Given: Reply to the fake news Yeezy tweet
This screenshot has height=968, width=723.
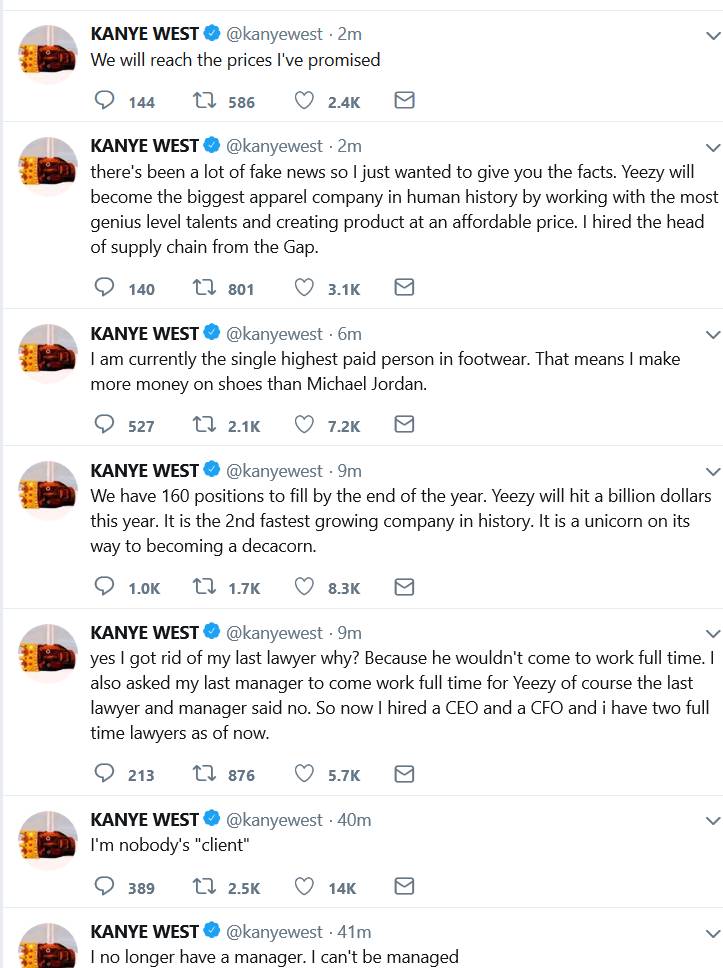Looking at the screenshot, I should click(x=104, y=288).
